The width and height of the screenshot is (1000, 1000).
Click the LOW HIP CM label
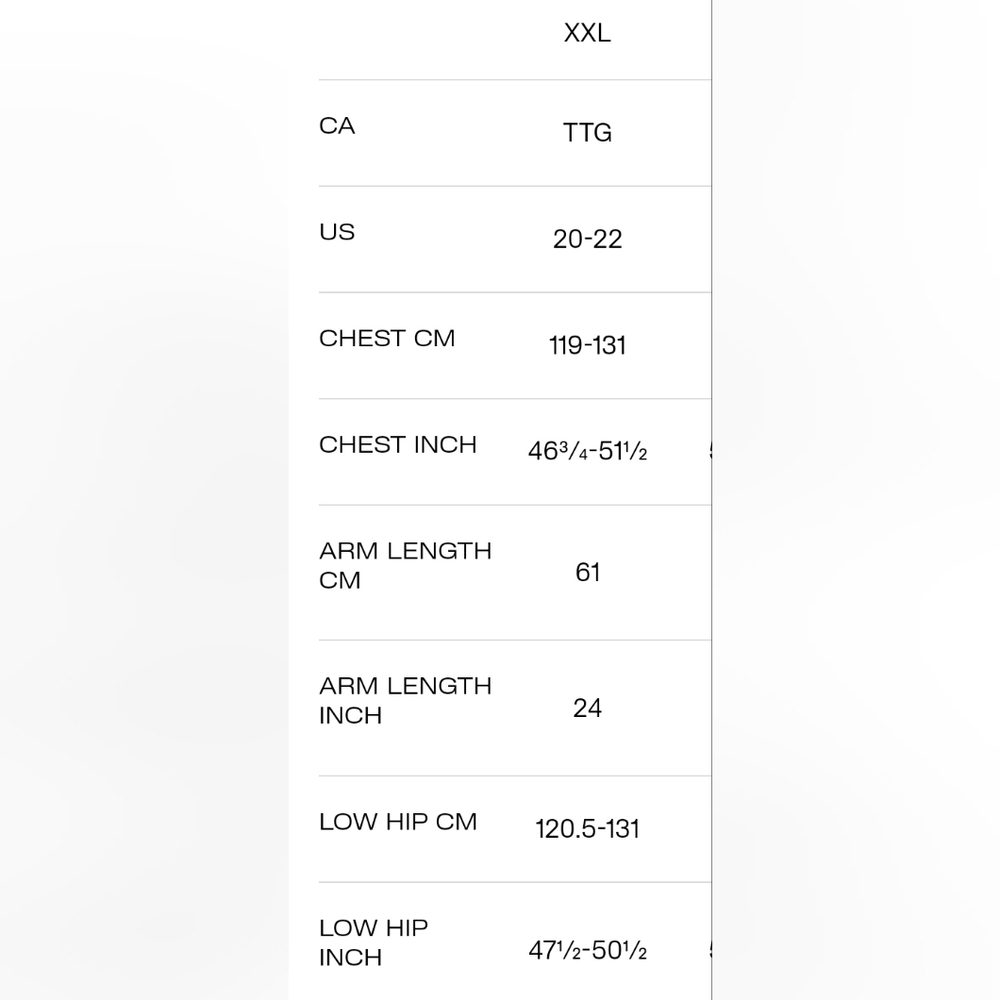[x=397, y=821]
